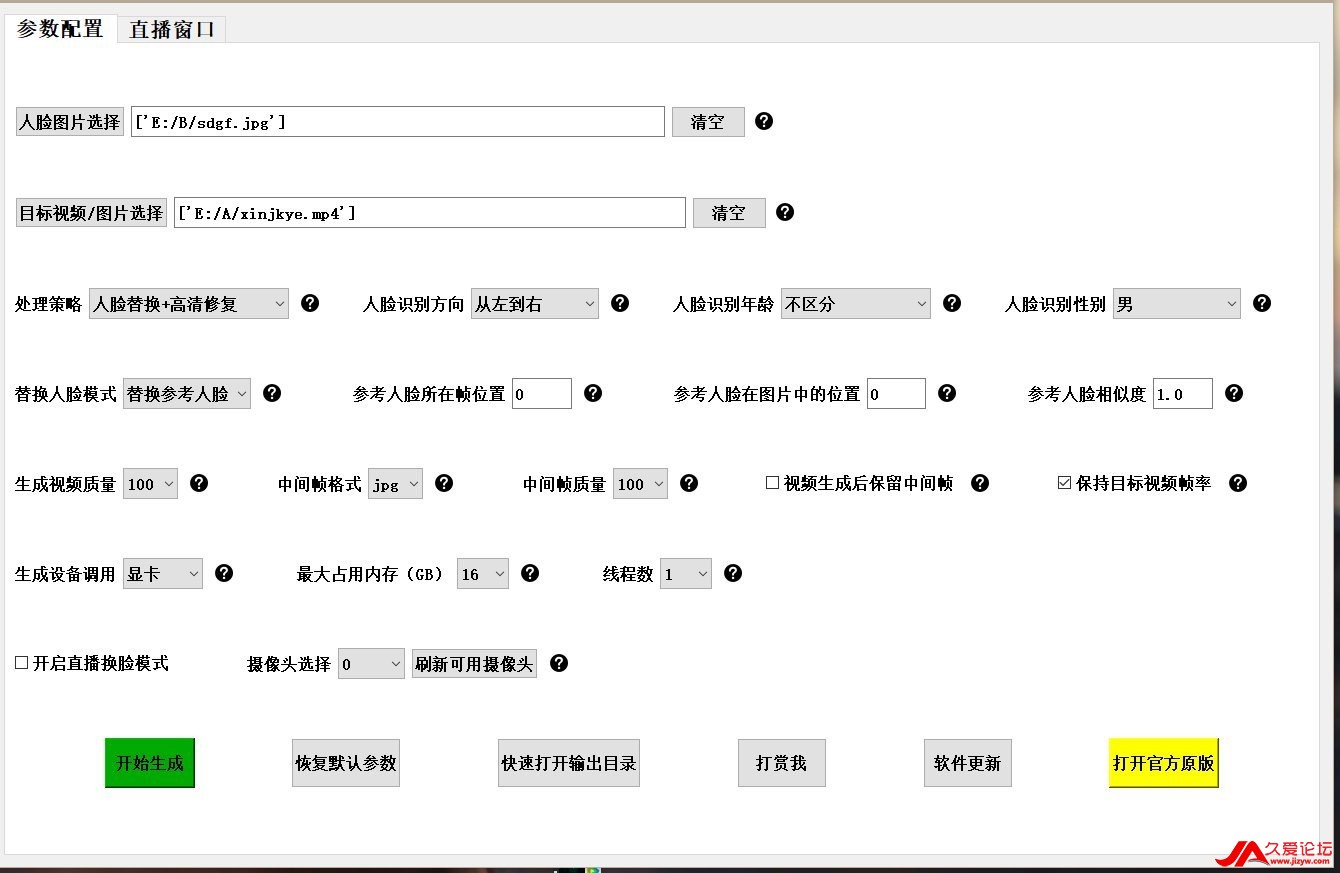Open 生成视频质量 dropdown
Screen dimensions: 1340x873
pyautogui.click(x=151, y=484)
